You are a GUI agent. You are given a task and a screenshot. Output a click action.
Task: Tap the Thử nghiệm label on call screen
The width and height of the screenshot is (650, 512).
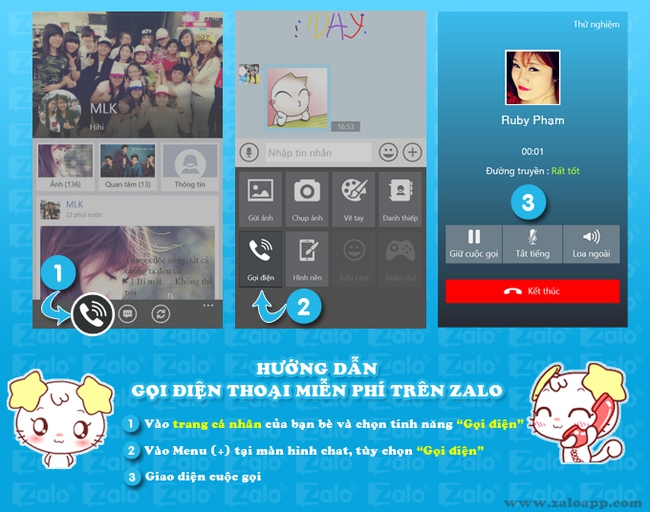point(597,24)
